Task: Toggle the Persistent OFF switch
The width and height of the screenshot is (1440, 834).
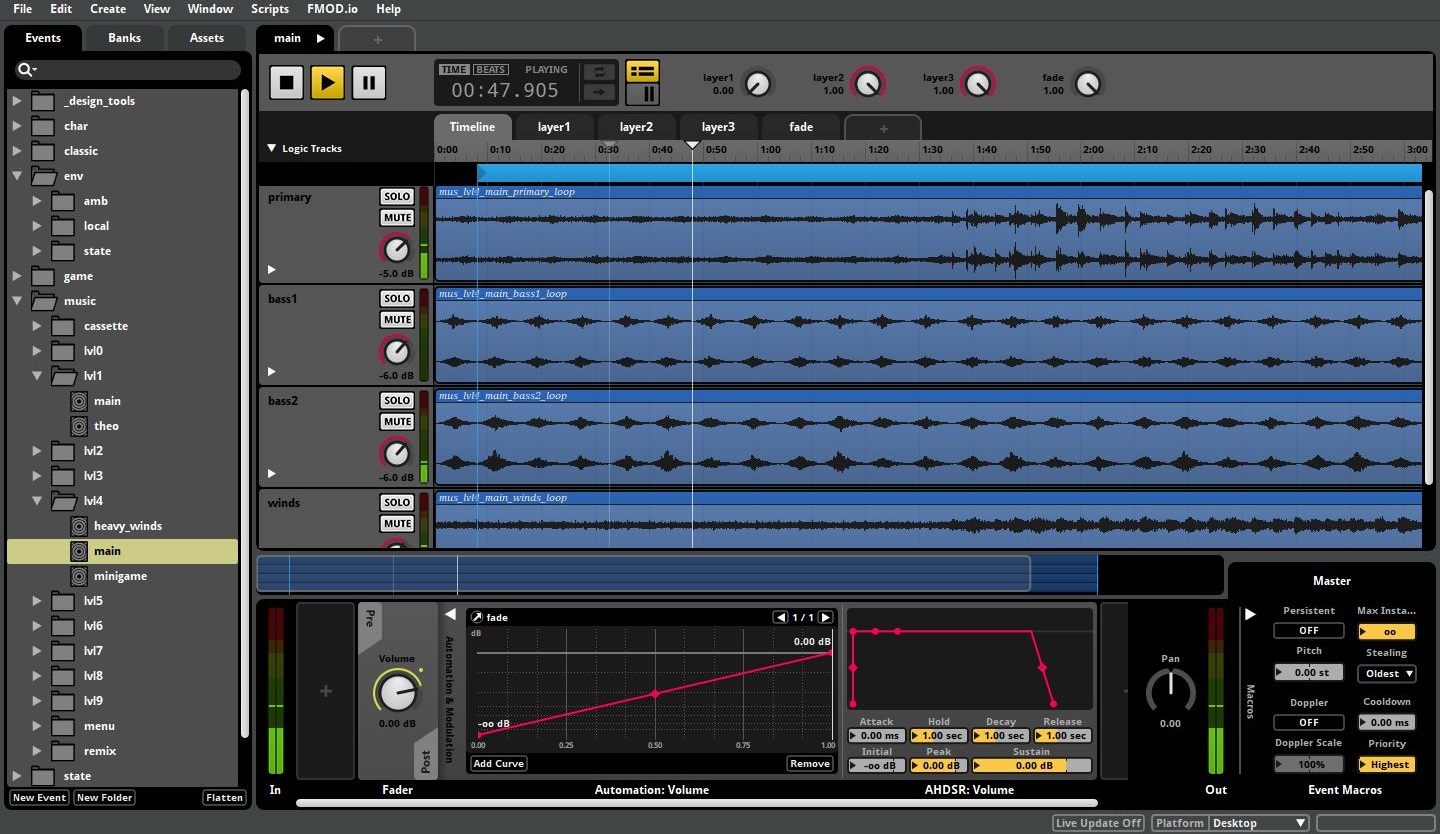Action: point(1308,631)
